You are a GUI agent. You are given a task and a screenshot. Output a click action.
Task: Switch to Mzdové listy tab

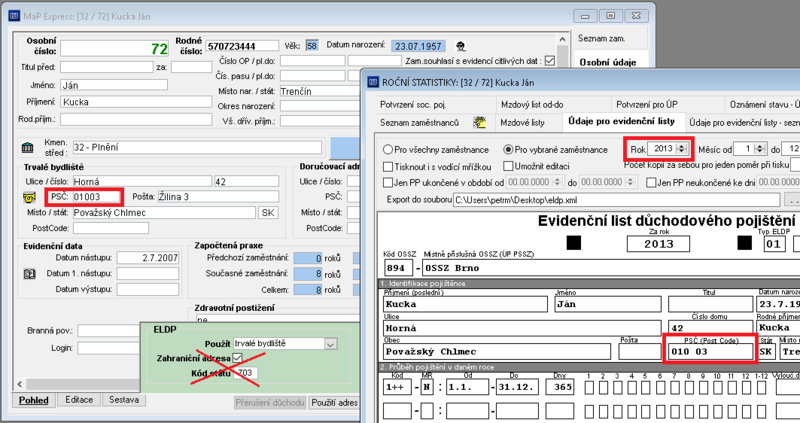(522, 122)
